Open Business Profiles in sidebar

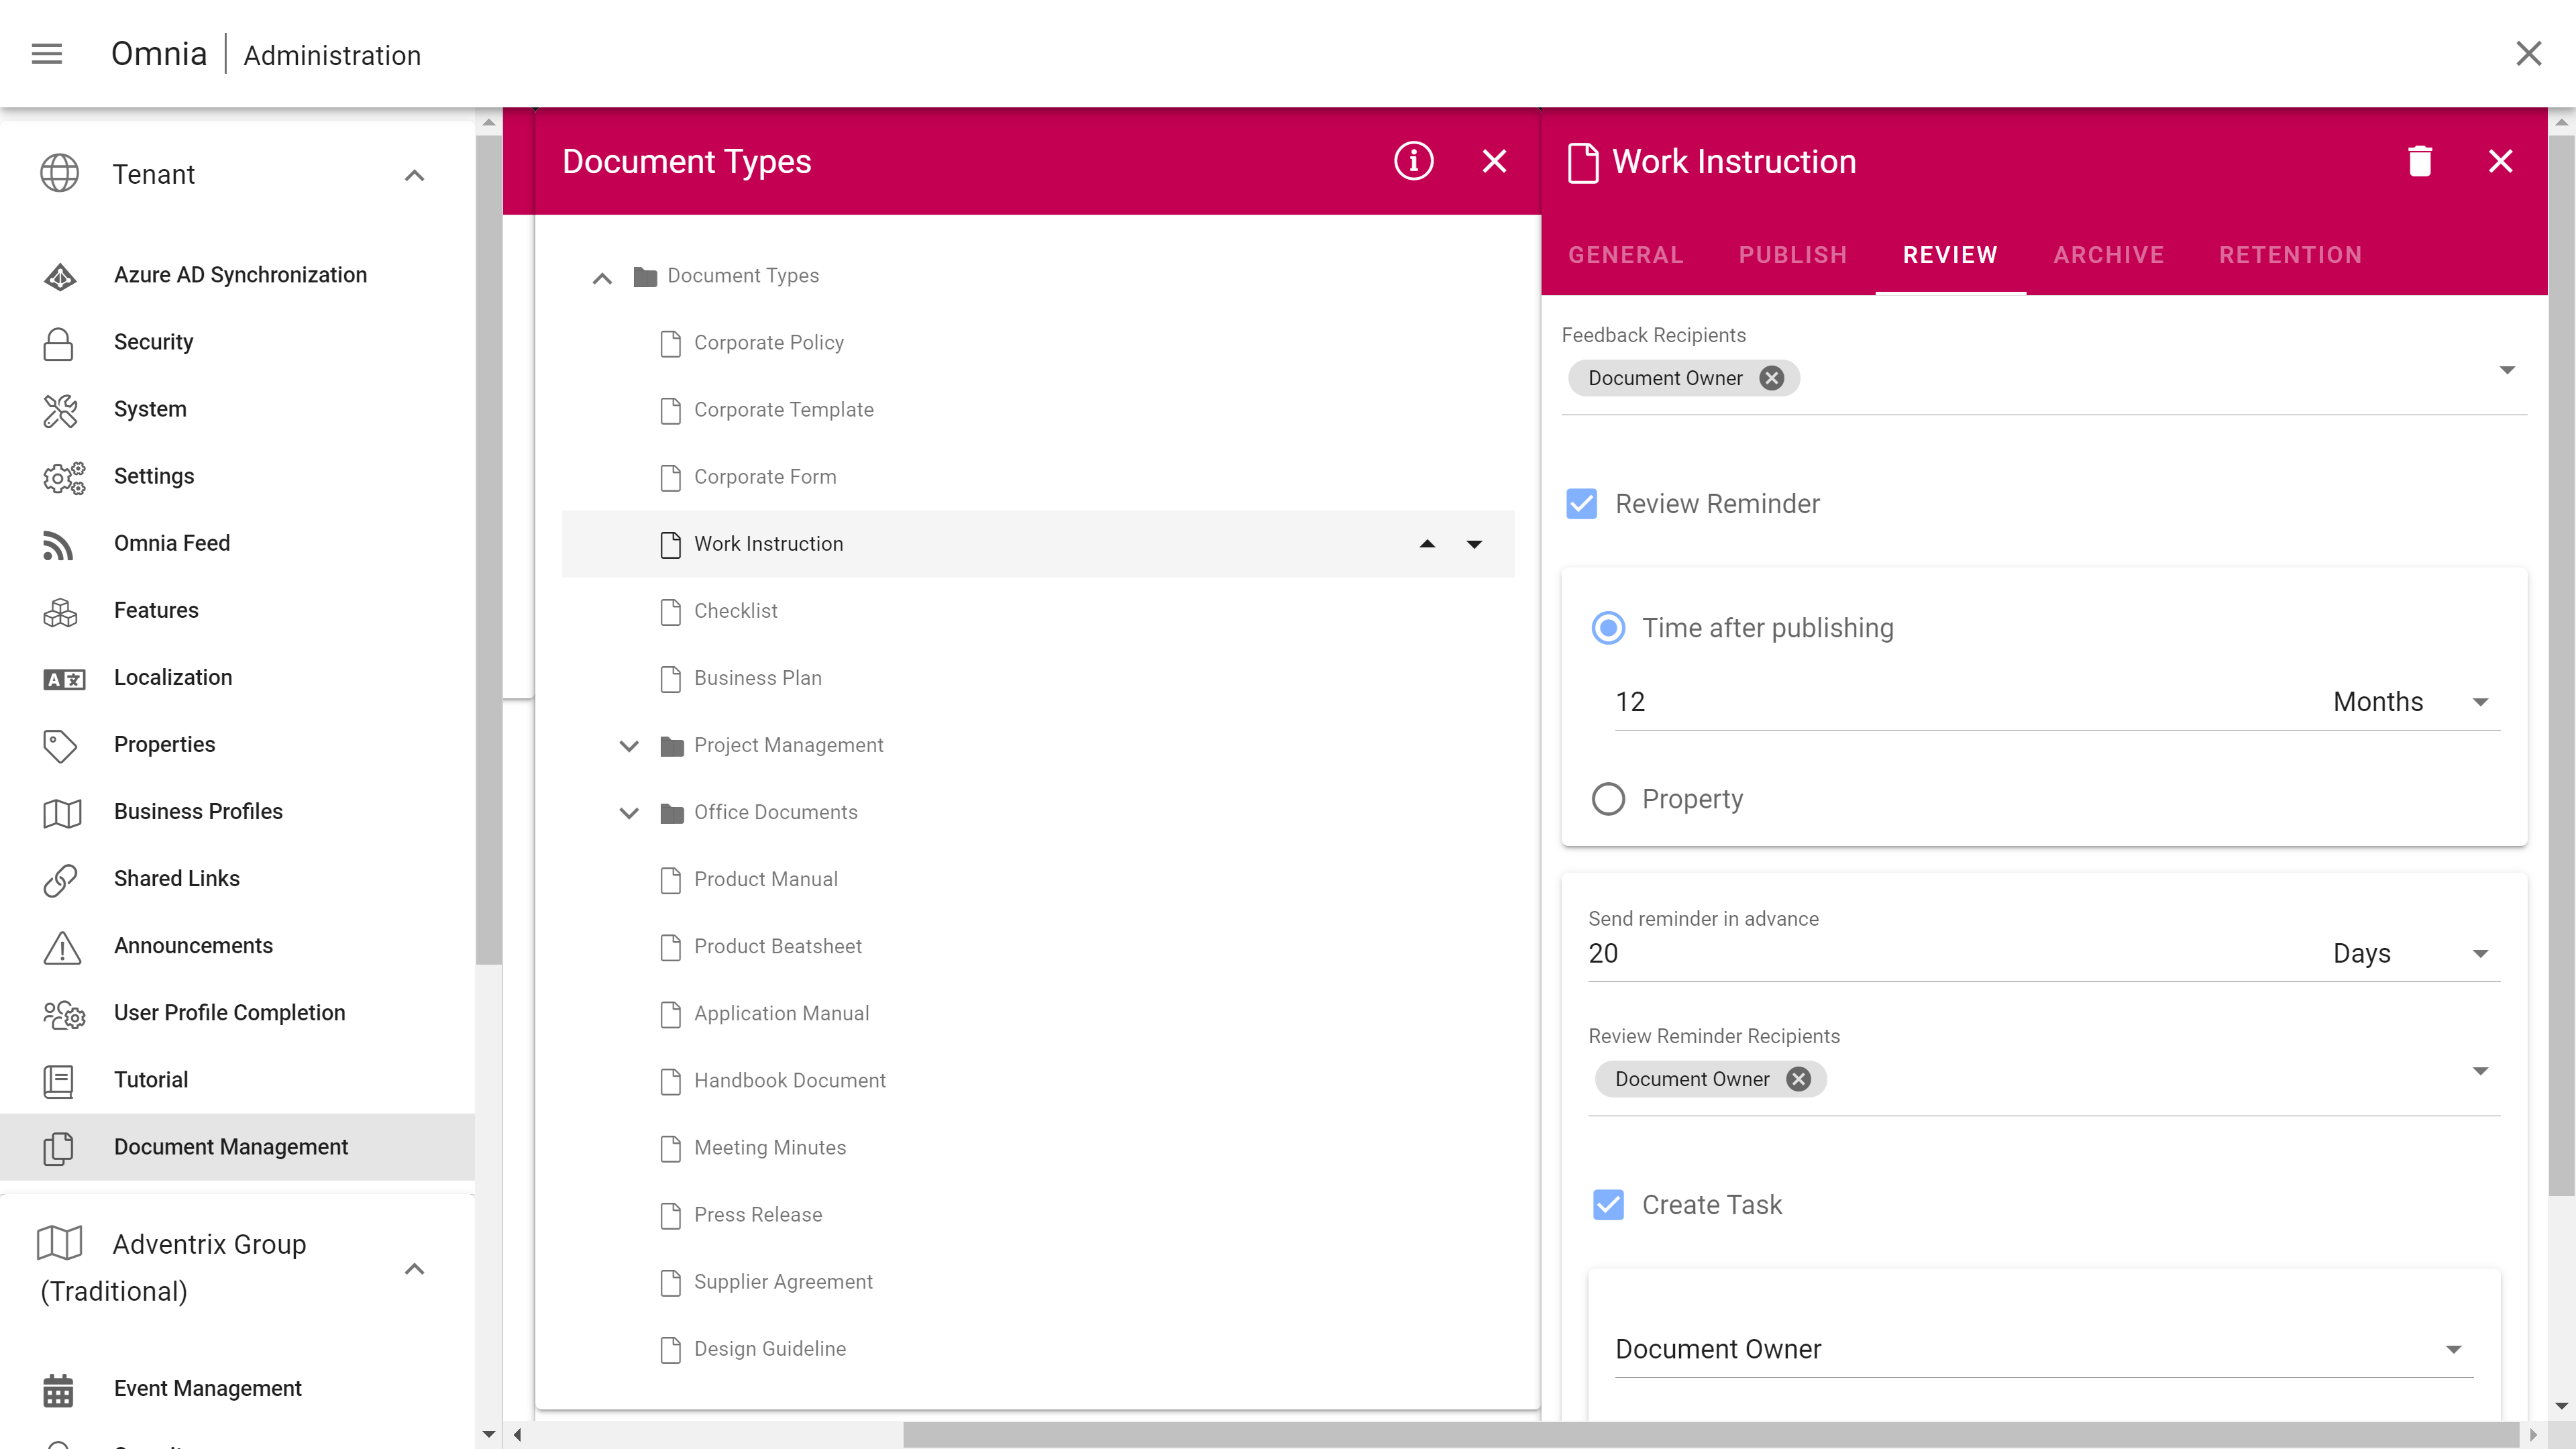coord(198,811)
